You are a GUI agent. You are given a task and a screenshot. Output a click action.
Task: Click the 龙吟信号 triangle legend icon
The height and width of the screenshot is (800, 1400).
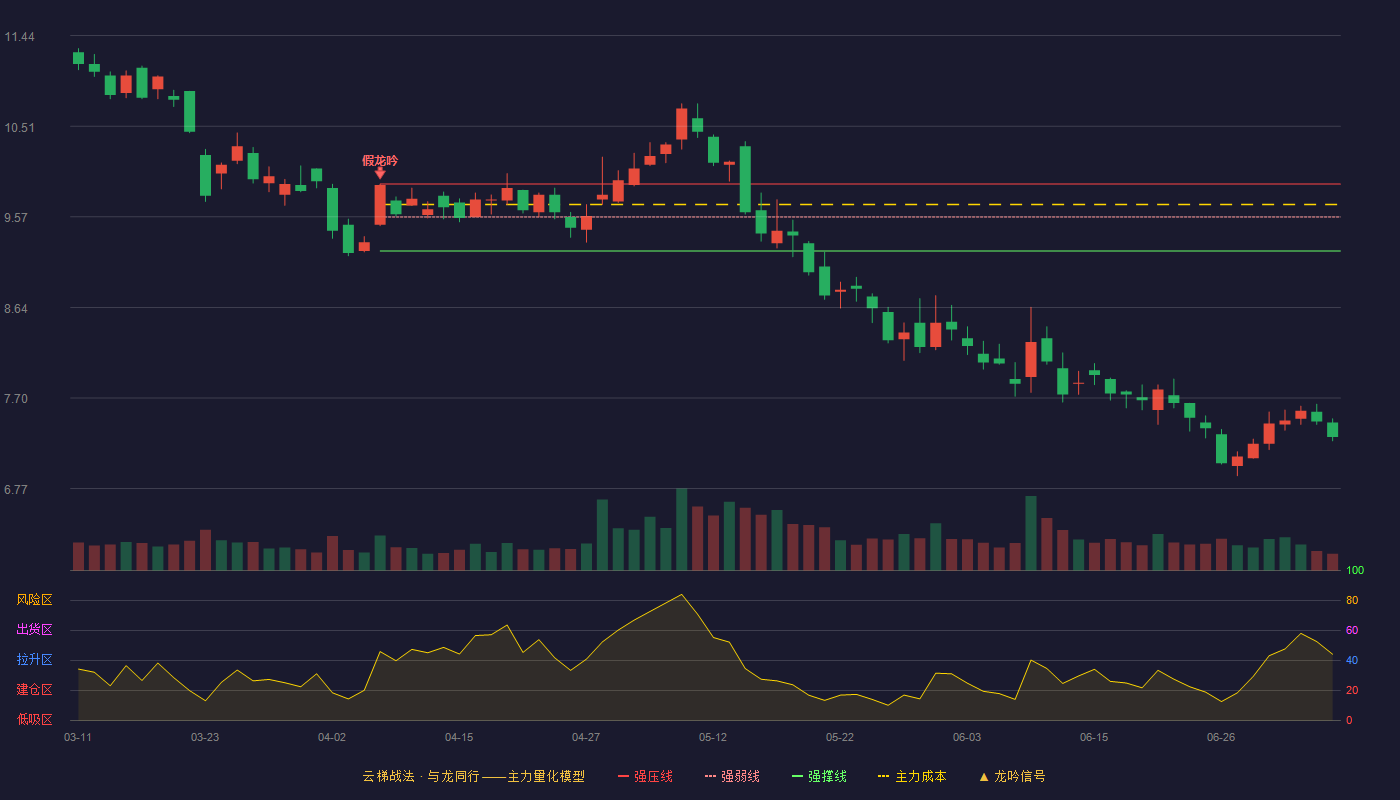pyautogui.click(x=984, y=776)
